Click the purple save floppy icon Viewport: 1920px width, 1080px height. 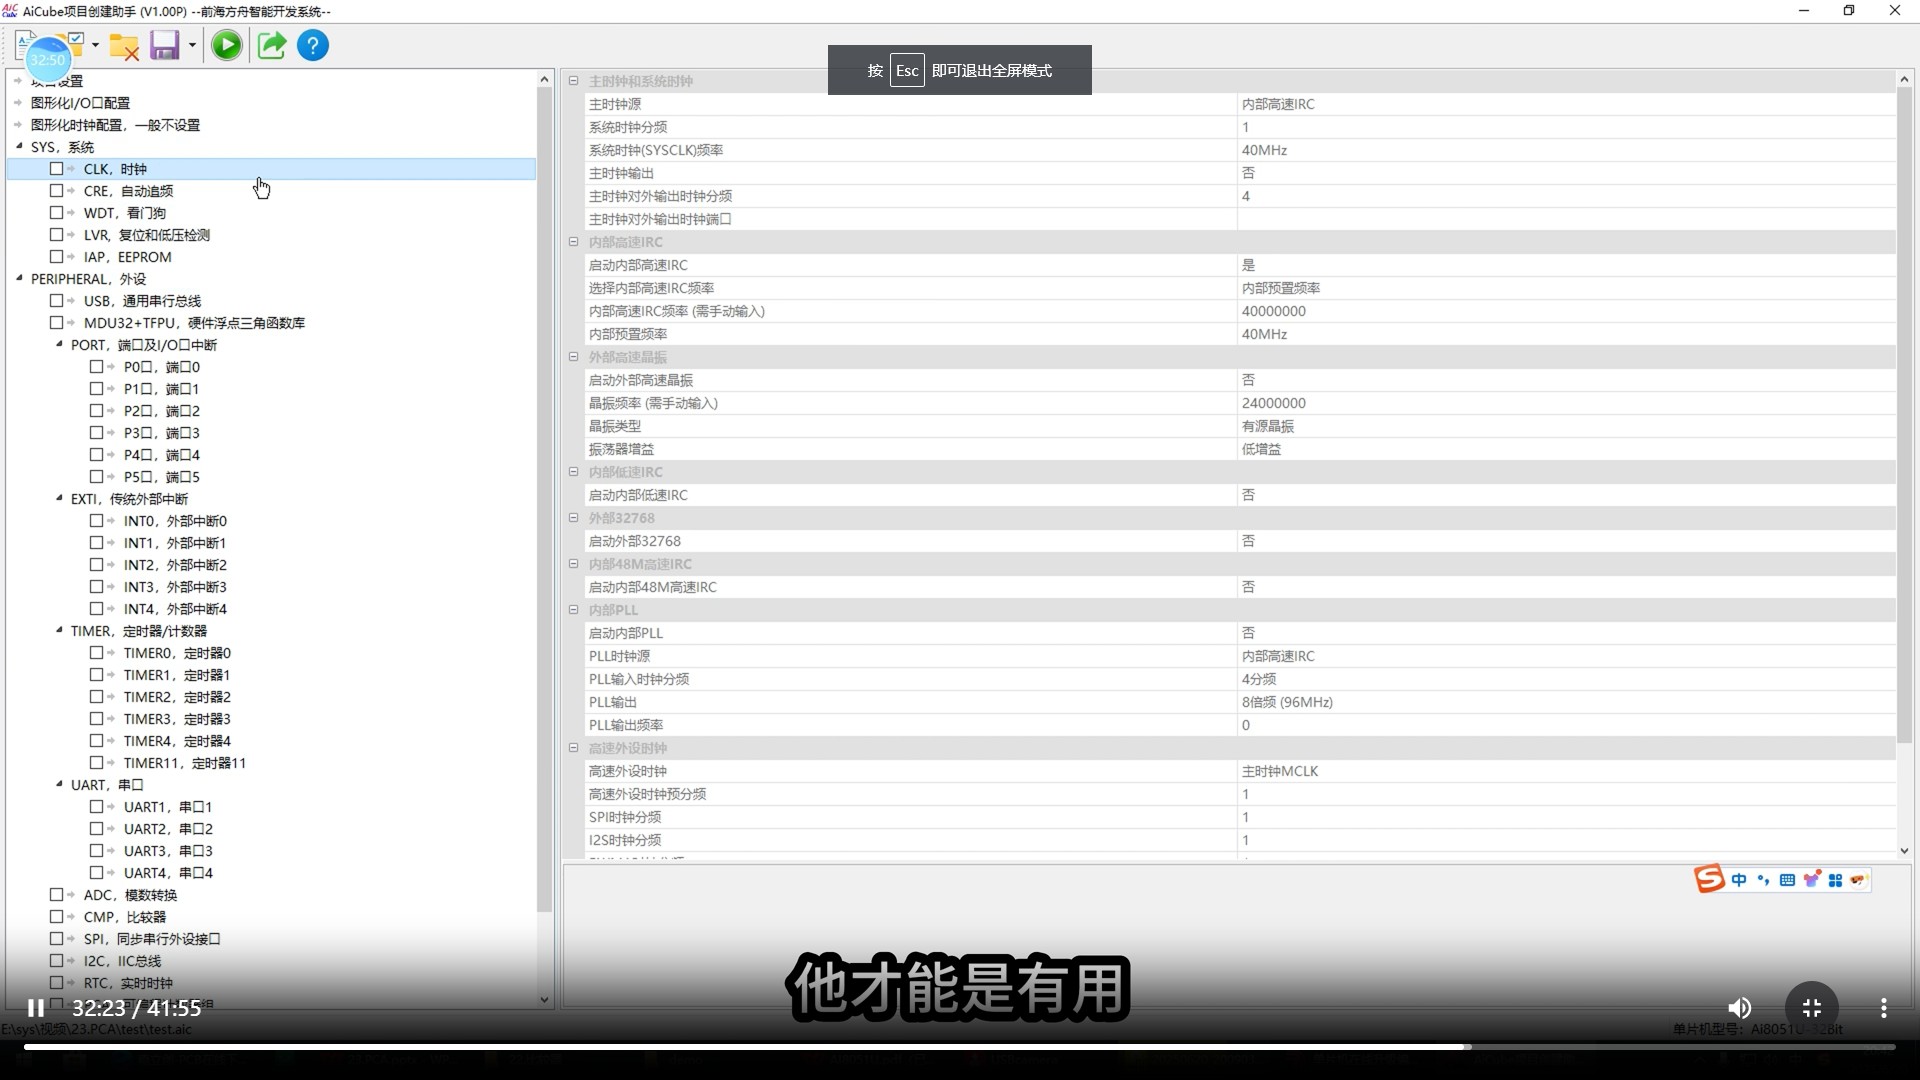point(164,46)
